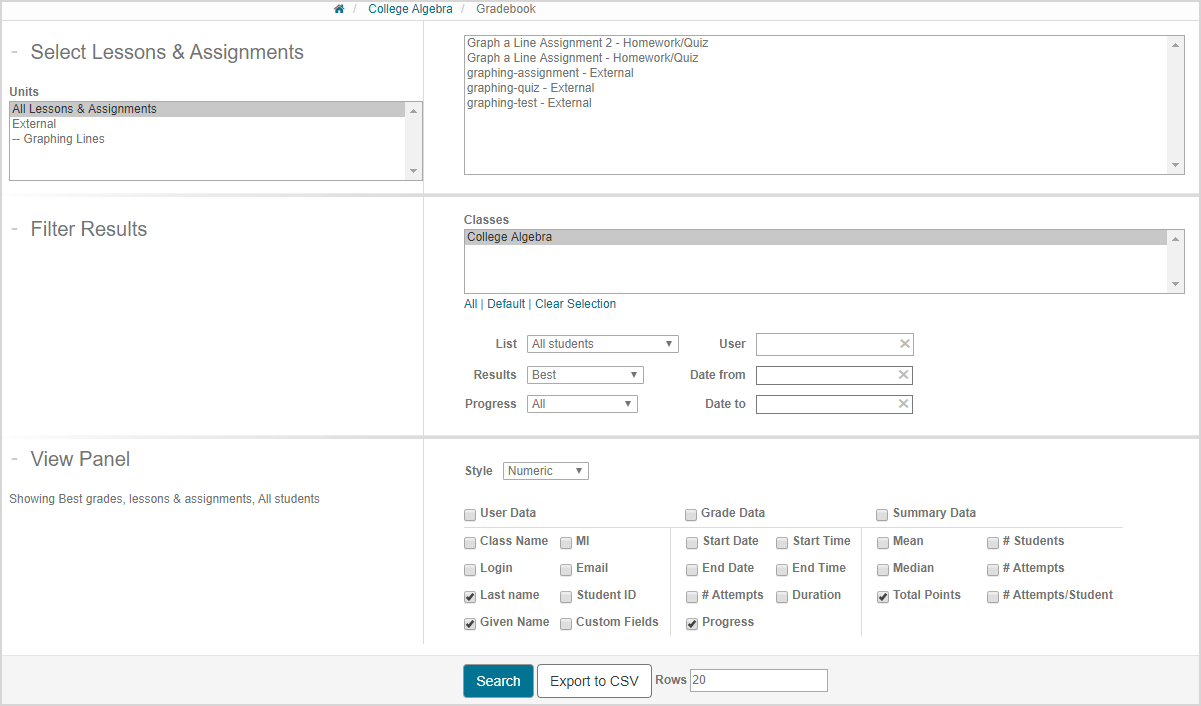Open the Results dropdown showing Best
The image size is (1201, 706).
[x=585, y=375]
